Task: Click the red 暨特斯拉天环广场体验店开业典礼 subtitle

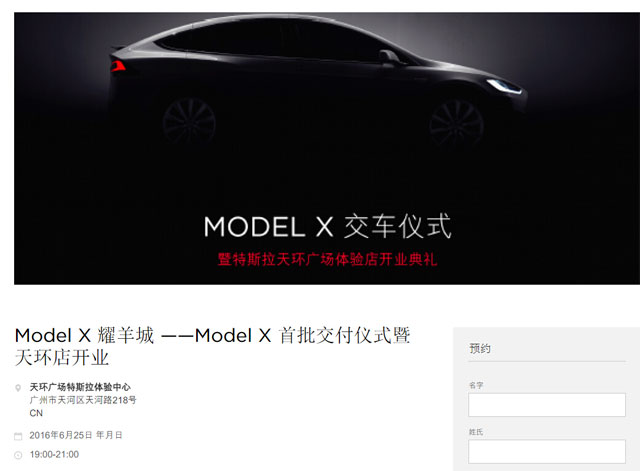Action: [327, 259]
